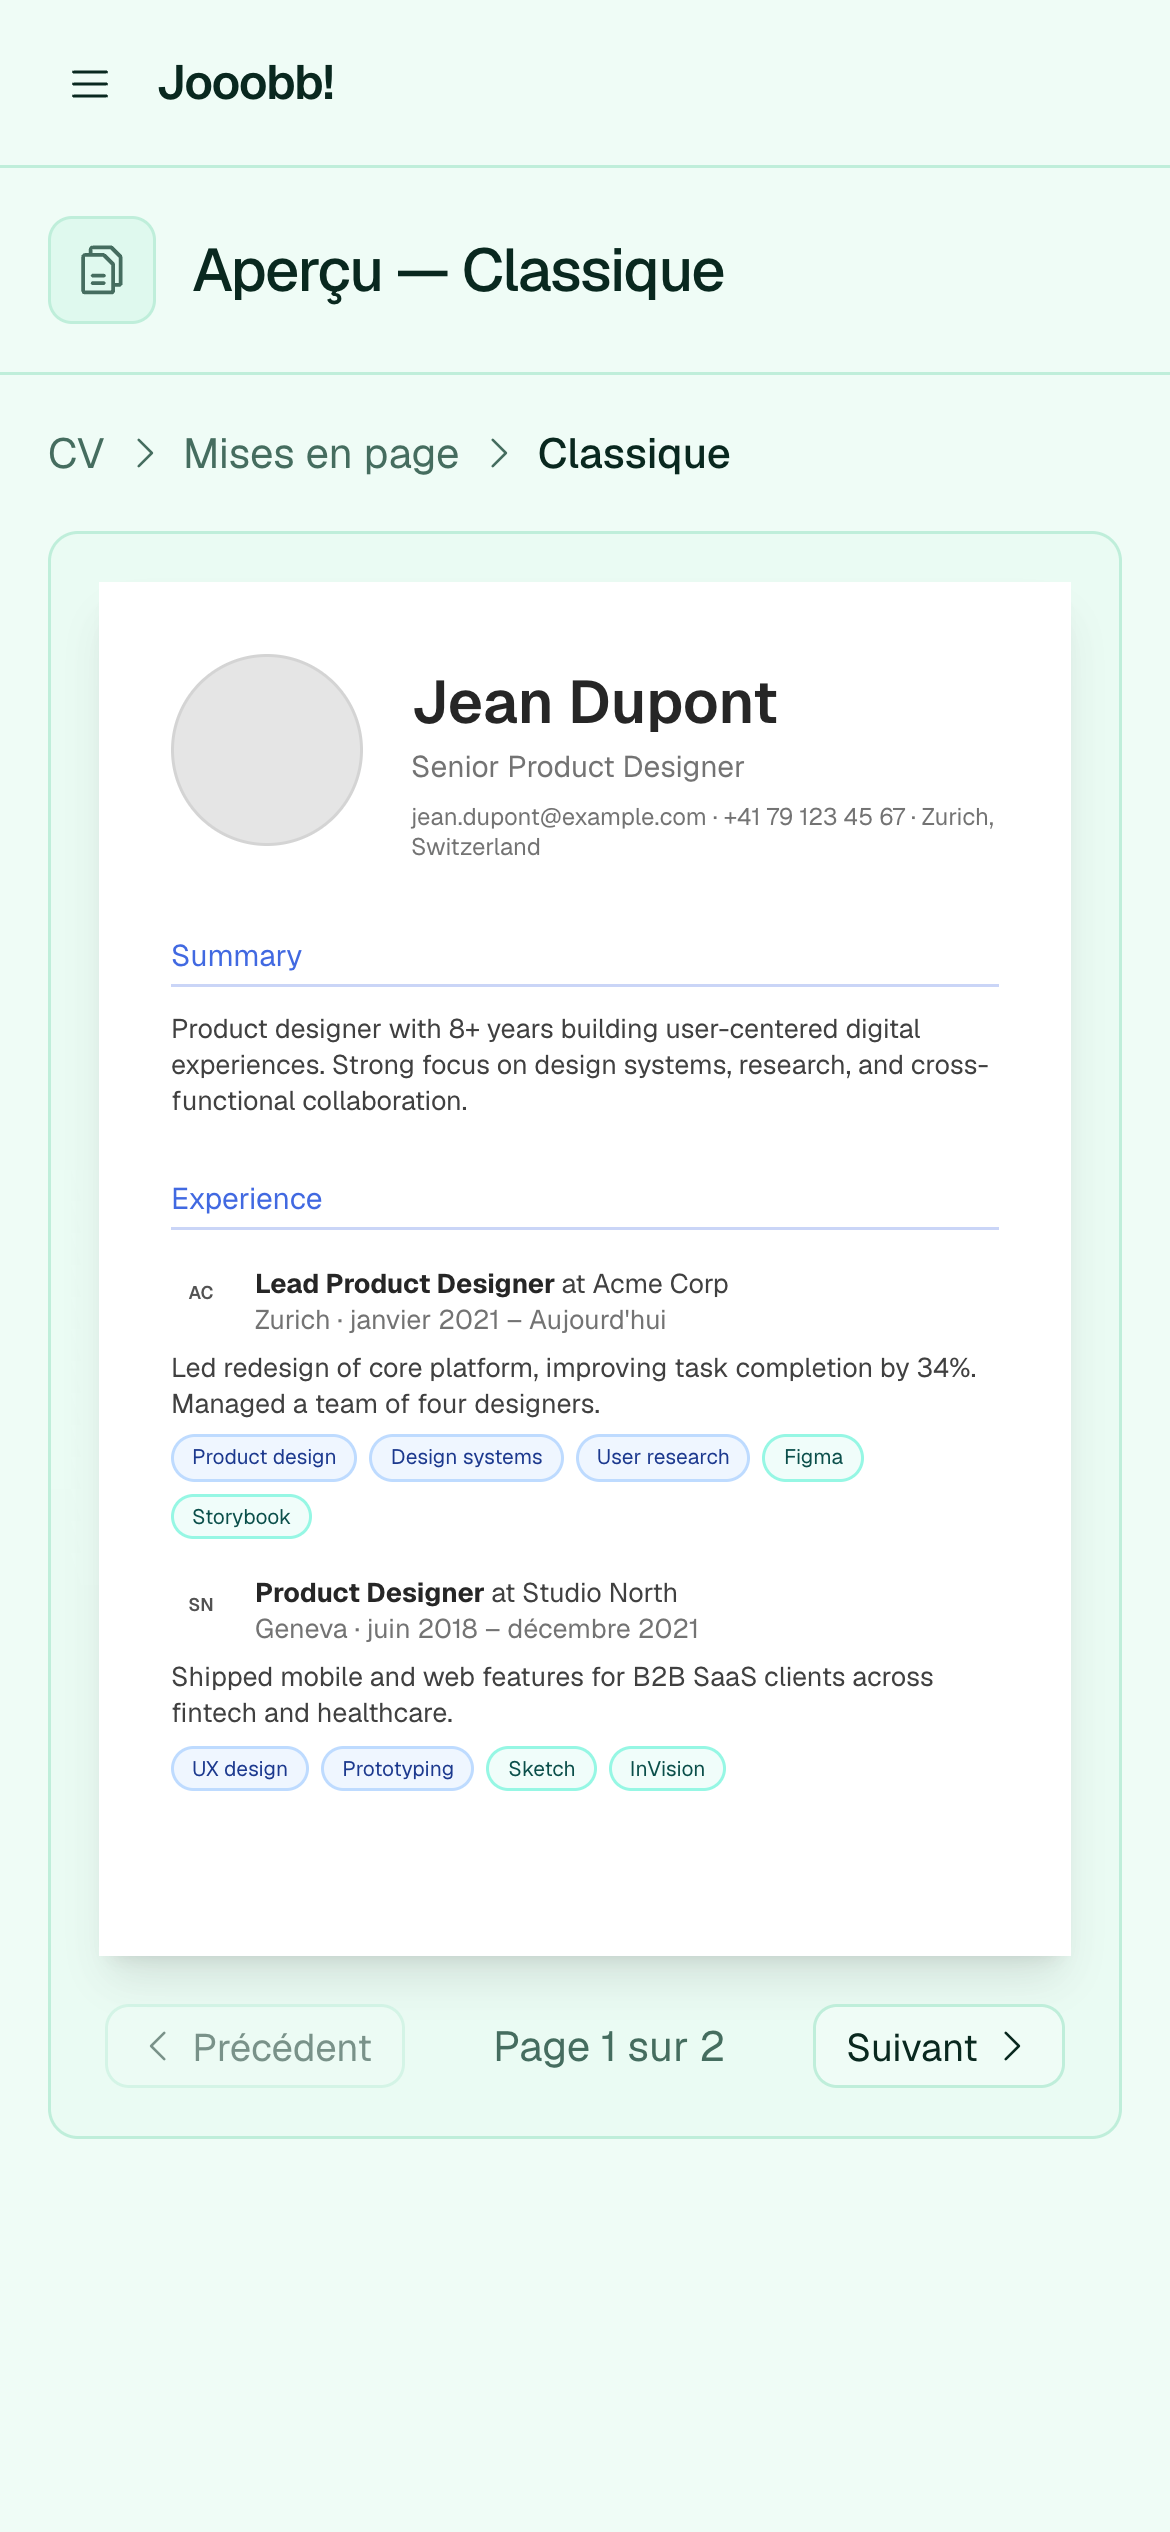Click Lead Product Designer at Acme Corp

click(x=492, y=1284)
